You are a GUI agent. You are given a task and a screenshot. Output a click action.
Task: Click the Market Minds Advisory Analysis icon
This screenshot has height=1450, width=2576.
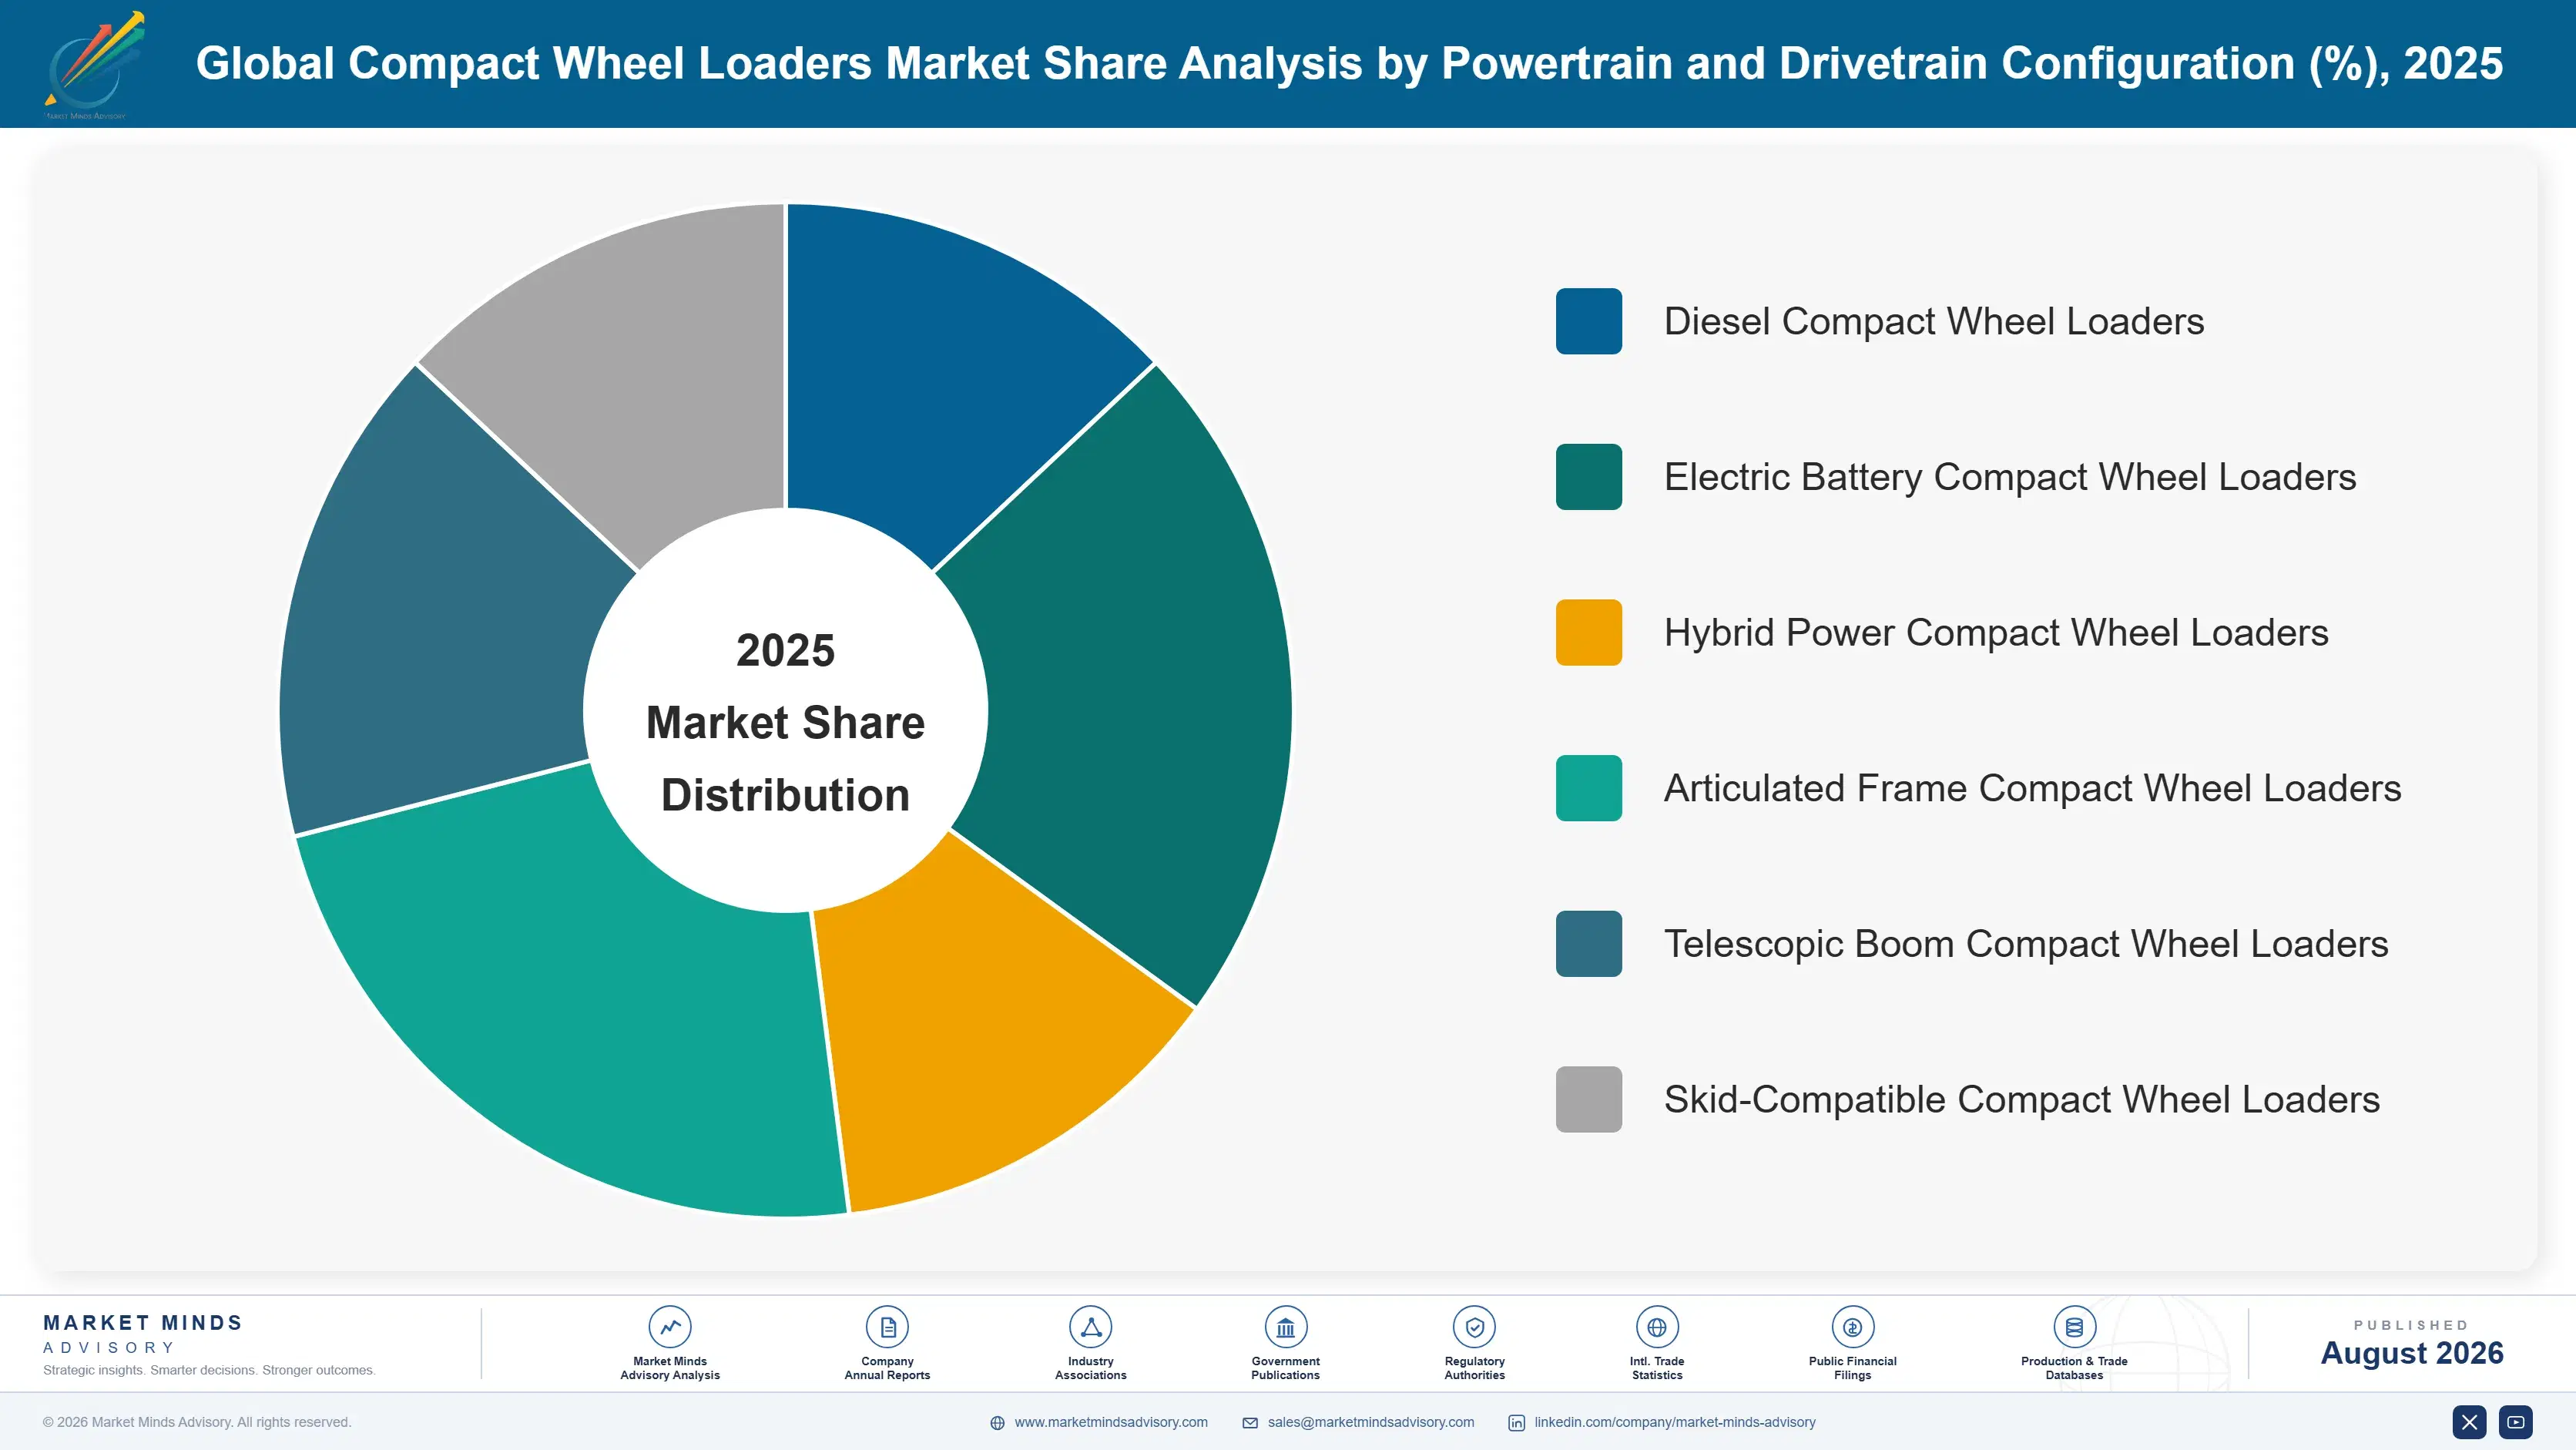click(x=670, y=1327)
